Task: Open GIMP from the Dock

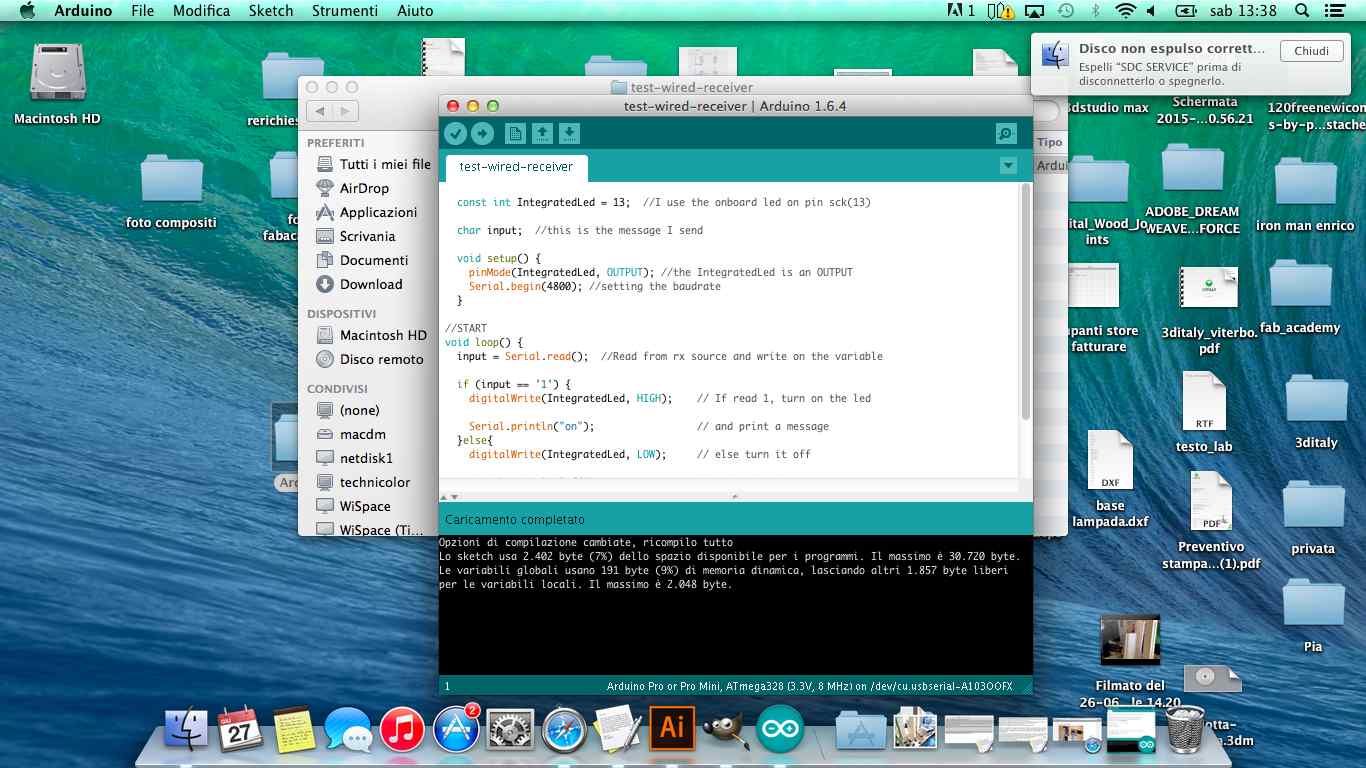Action: (x=726, y=731)
